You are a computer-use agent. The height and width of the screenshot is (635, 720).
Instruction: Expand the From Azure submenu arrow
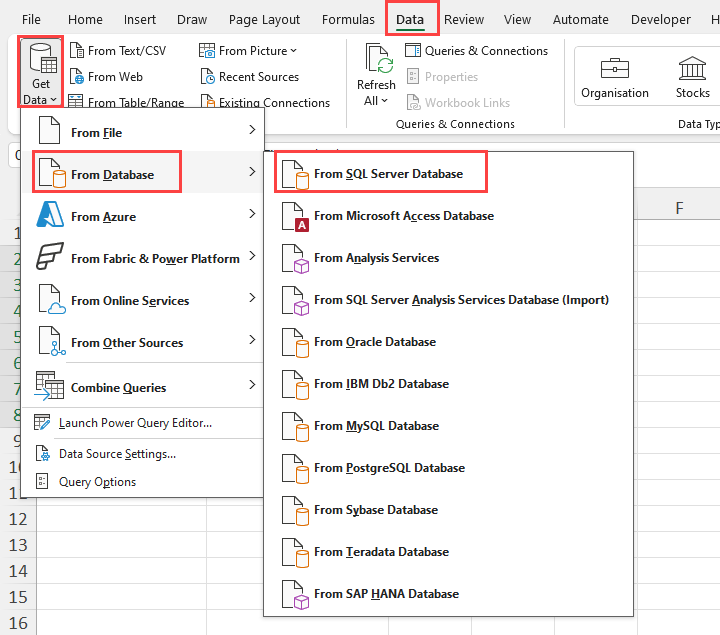[x=252, y=214]
